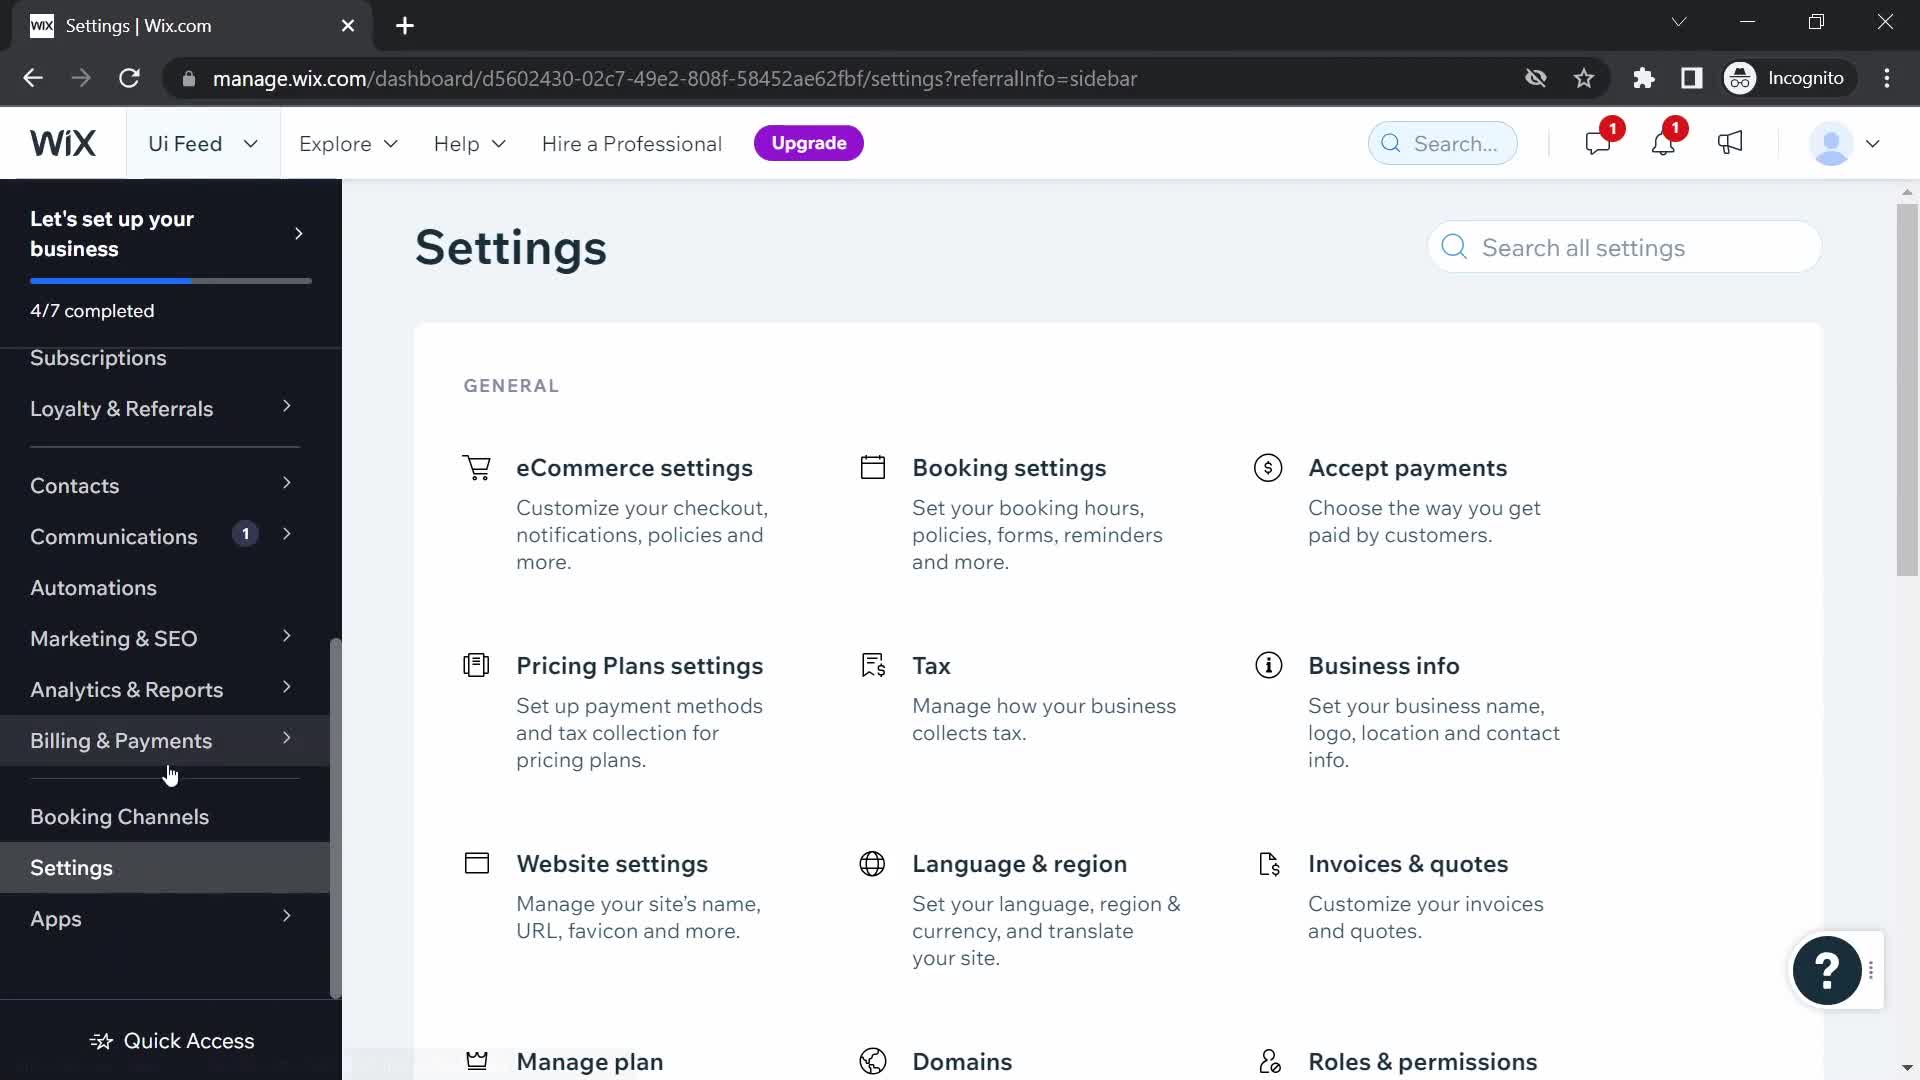Screen dimensions: 1920x1080
Task: Click the Accept payments dollar icon
Action: point(1268,467)
